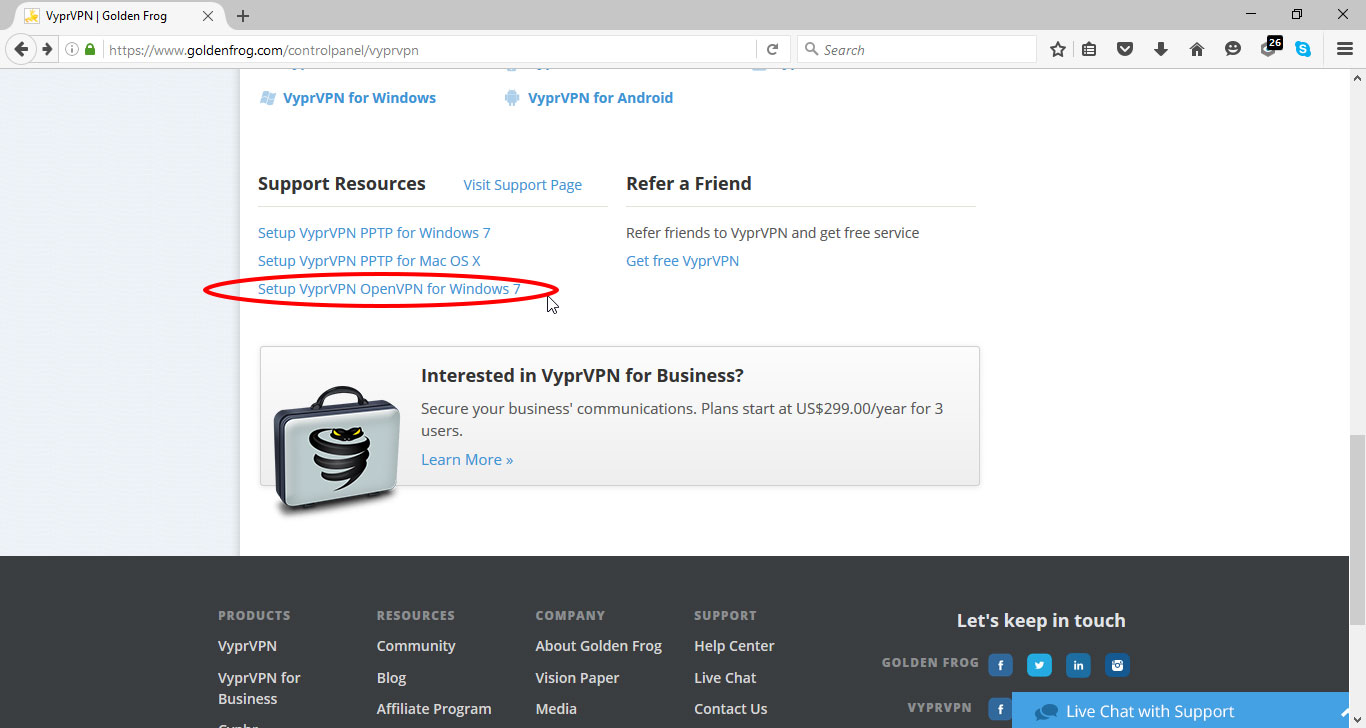The height and width of the screenshot is (728, 1366).
Task: Click the GOLDEN FROG social row label
Action: pyautogui.click(x=930, y=663)
